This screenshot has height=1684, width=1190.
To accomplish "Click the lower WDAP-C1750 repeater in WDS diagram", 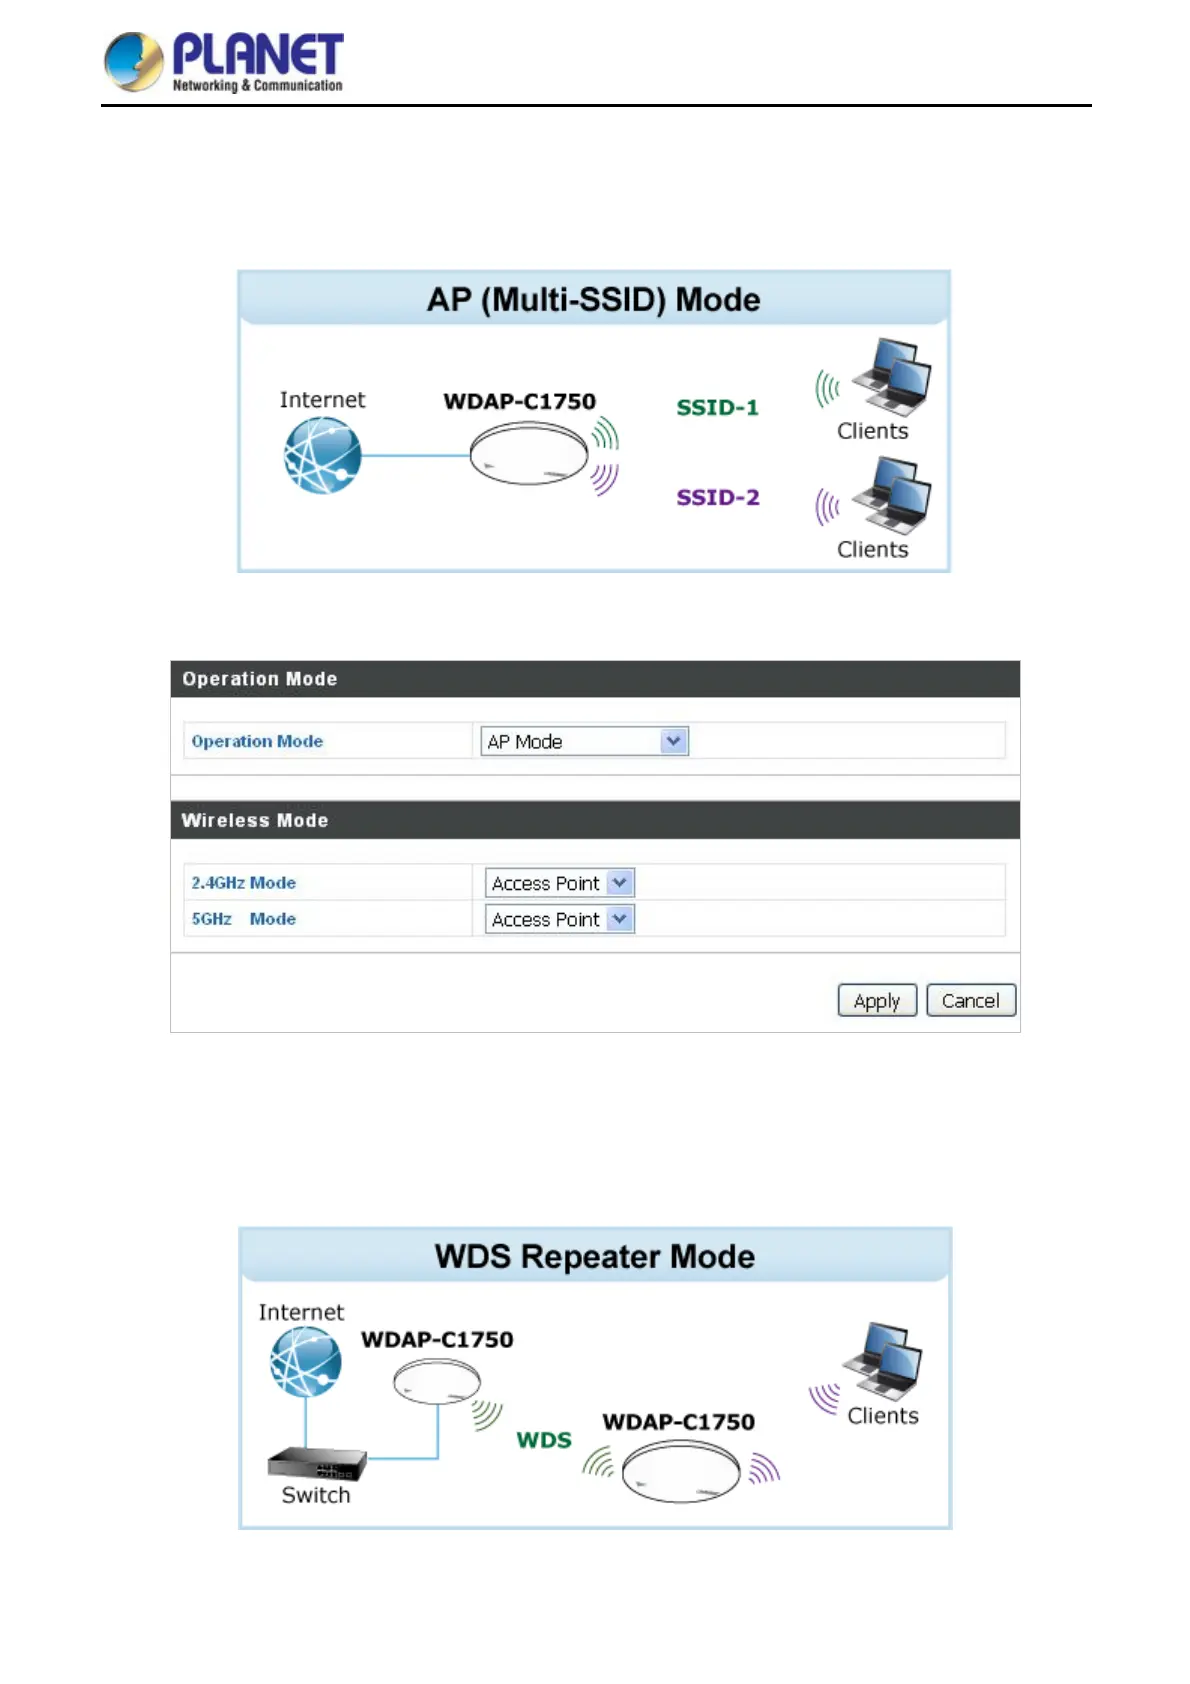I will 681,1472.
